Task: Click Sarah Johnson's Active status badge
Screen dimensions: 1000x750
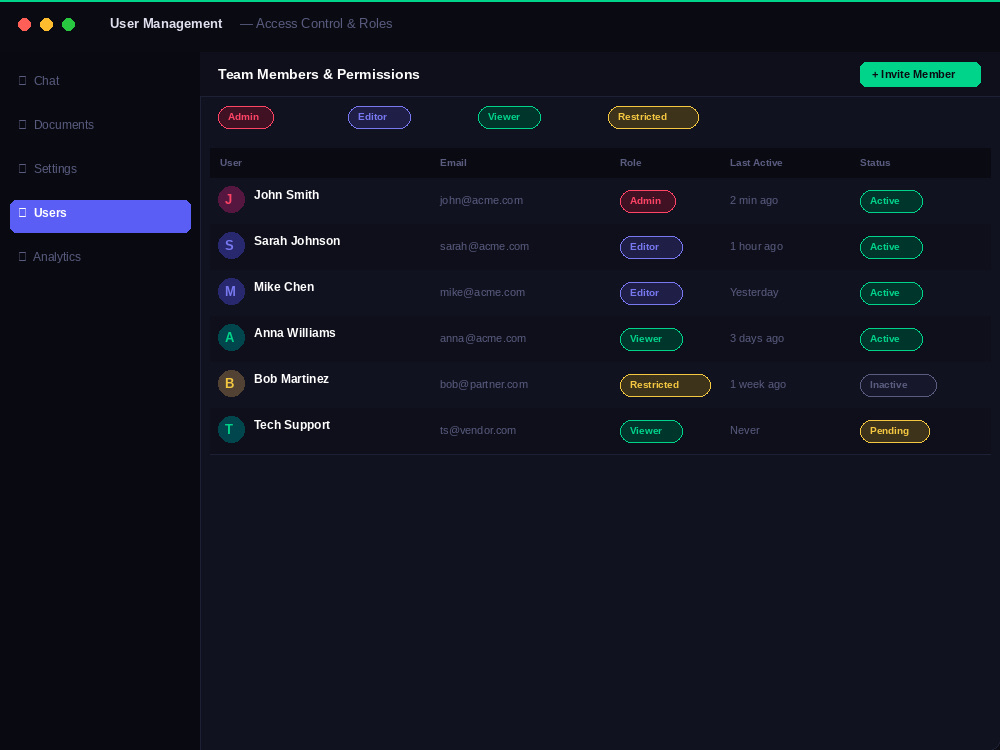Action: [x=891, y=247]
